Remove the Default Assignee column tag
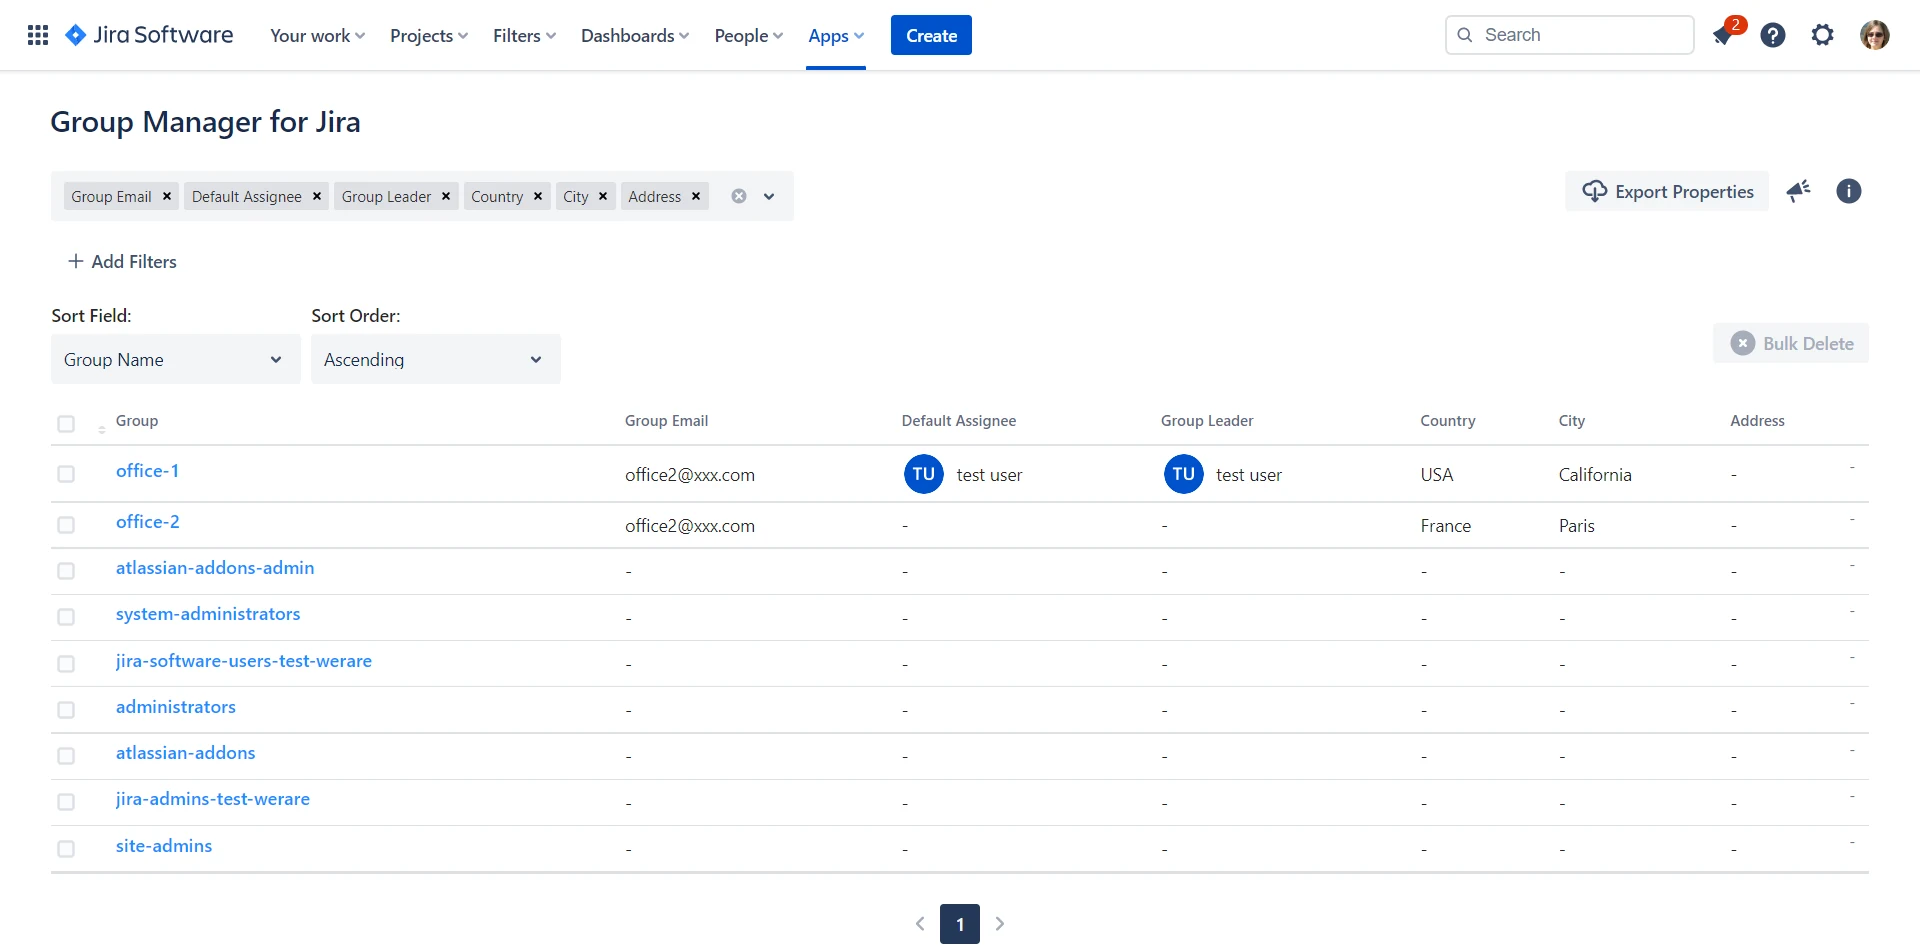This screenshot has width=1920, height=945. click(317, 196)
